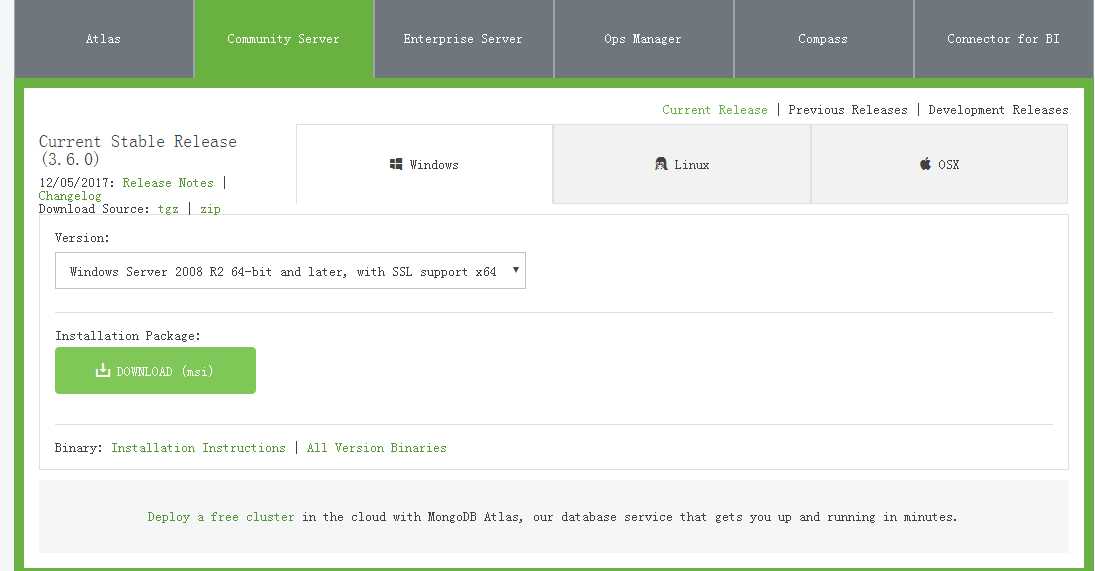Download source as tgz
The width and height of the screenshot is (1095, 571).
pos(168,209)
